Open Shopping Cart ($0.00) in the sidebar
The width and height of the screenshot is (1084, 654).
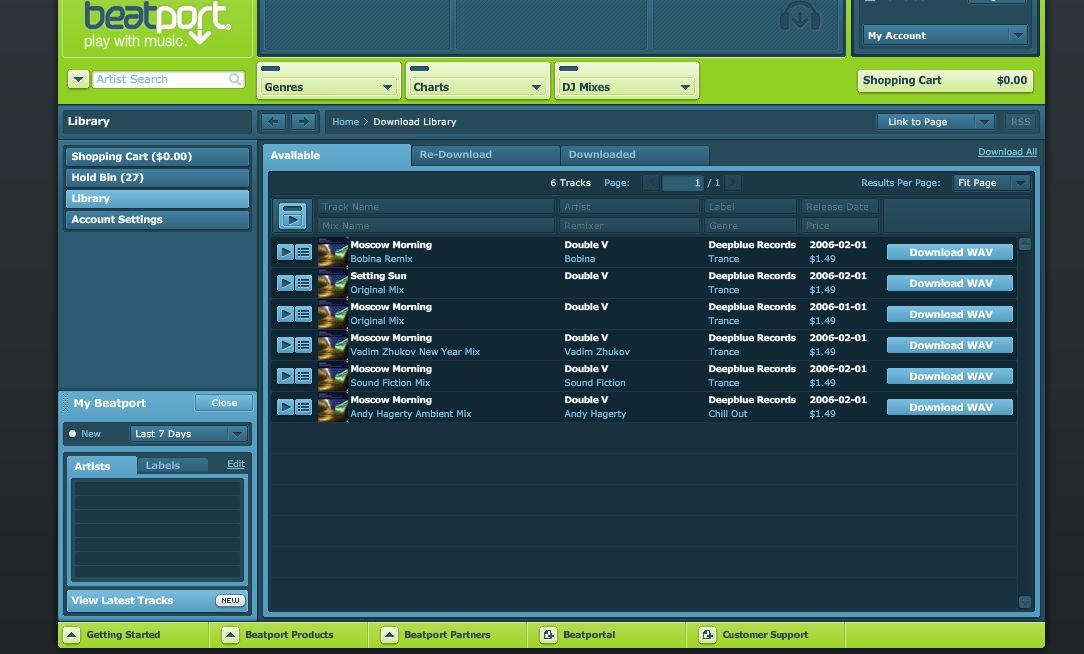[x=157, y=157]
